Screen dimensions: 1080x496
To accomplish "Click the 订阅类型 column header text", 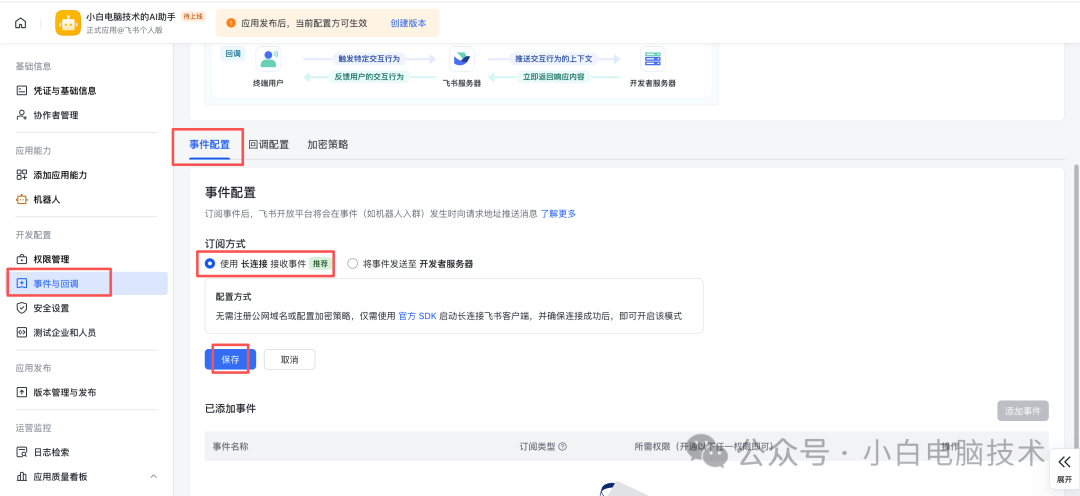I will pyautogui.click(x=537, y=446).
